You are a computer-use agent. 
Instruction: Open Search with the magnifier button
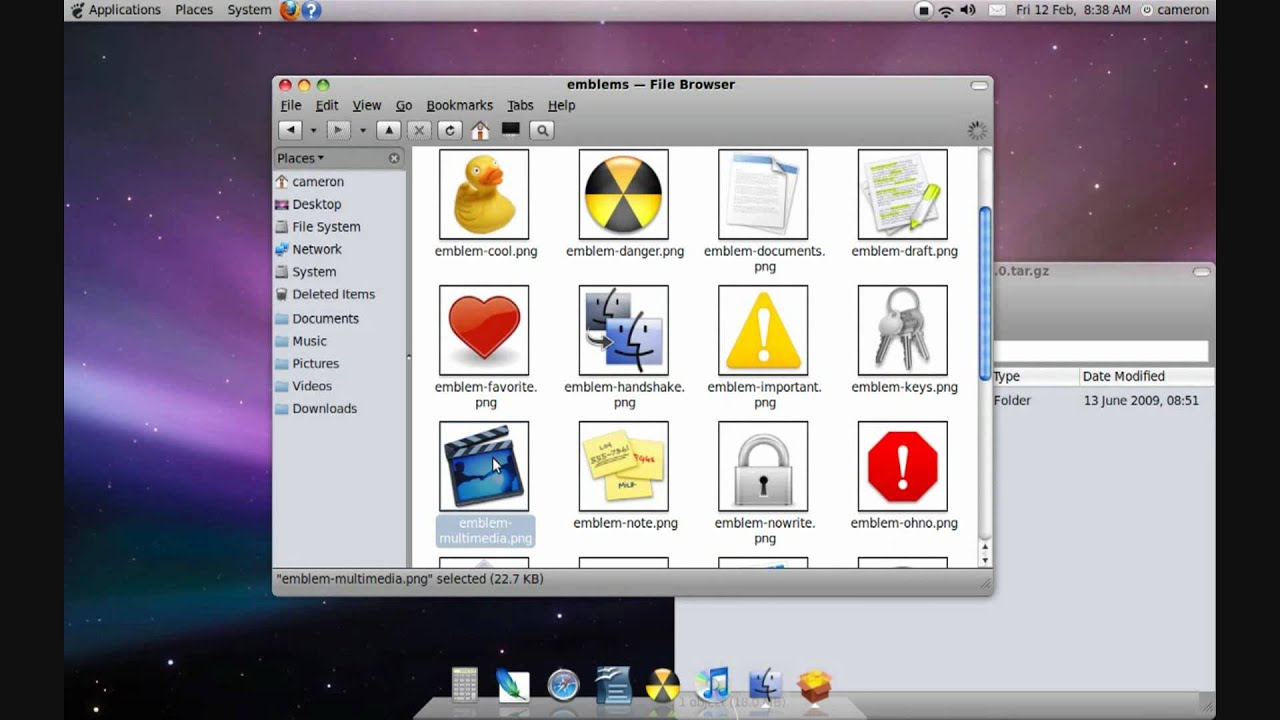coord(542,130)
